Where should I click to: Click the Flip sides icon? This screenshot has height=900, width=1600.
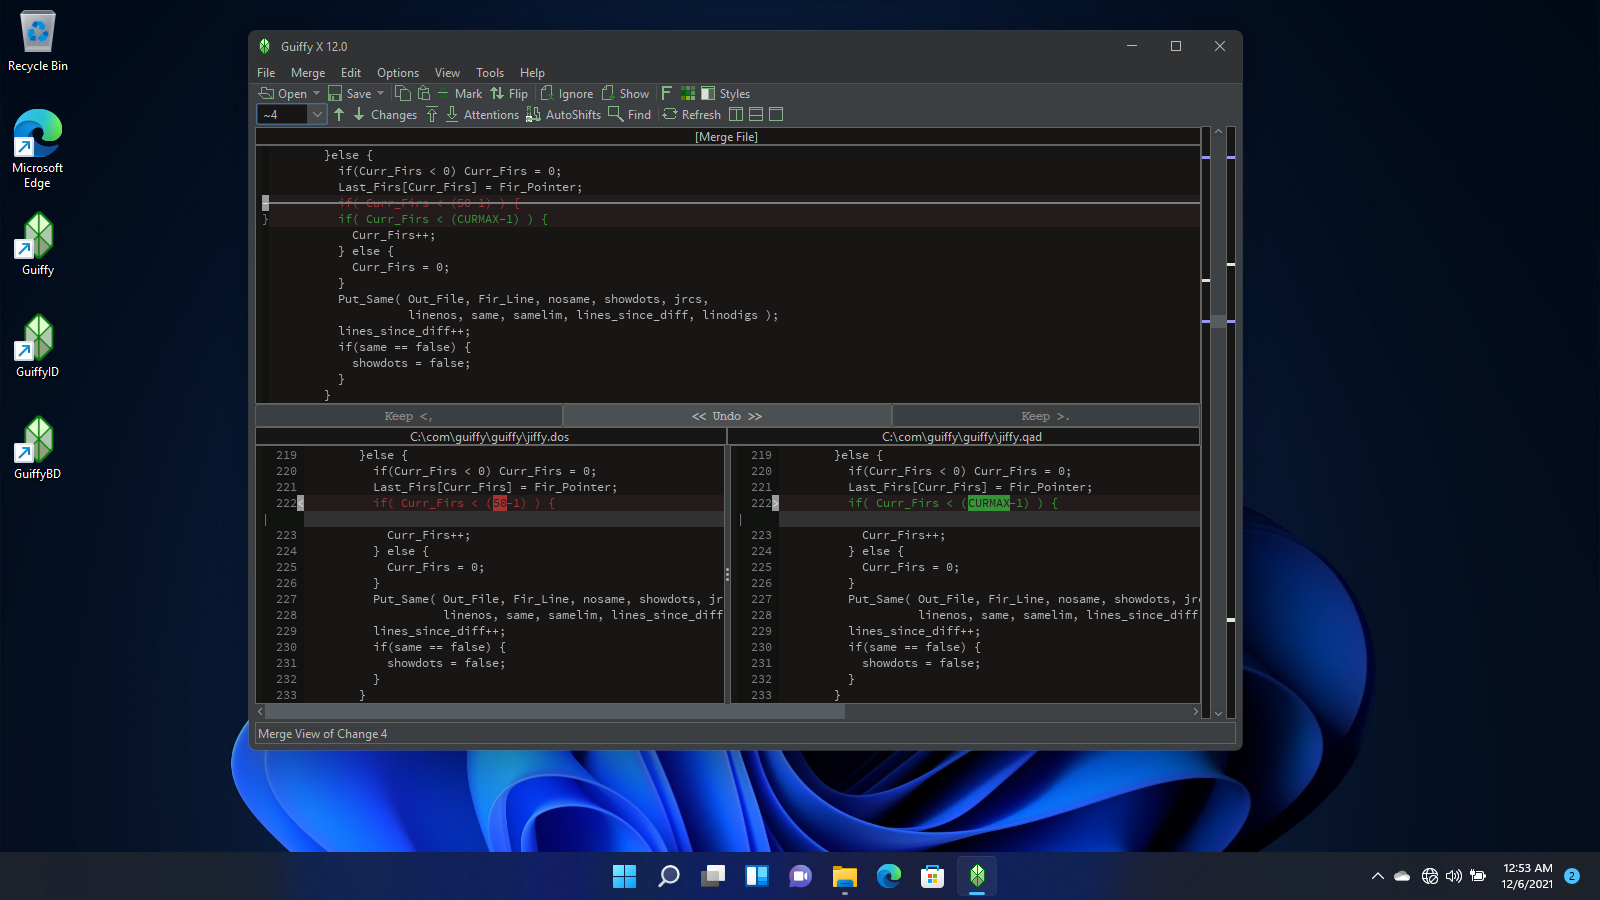(498, 93)
